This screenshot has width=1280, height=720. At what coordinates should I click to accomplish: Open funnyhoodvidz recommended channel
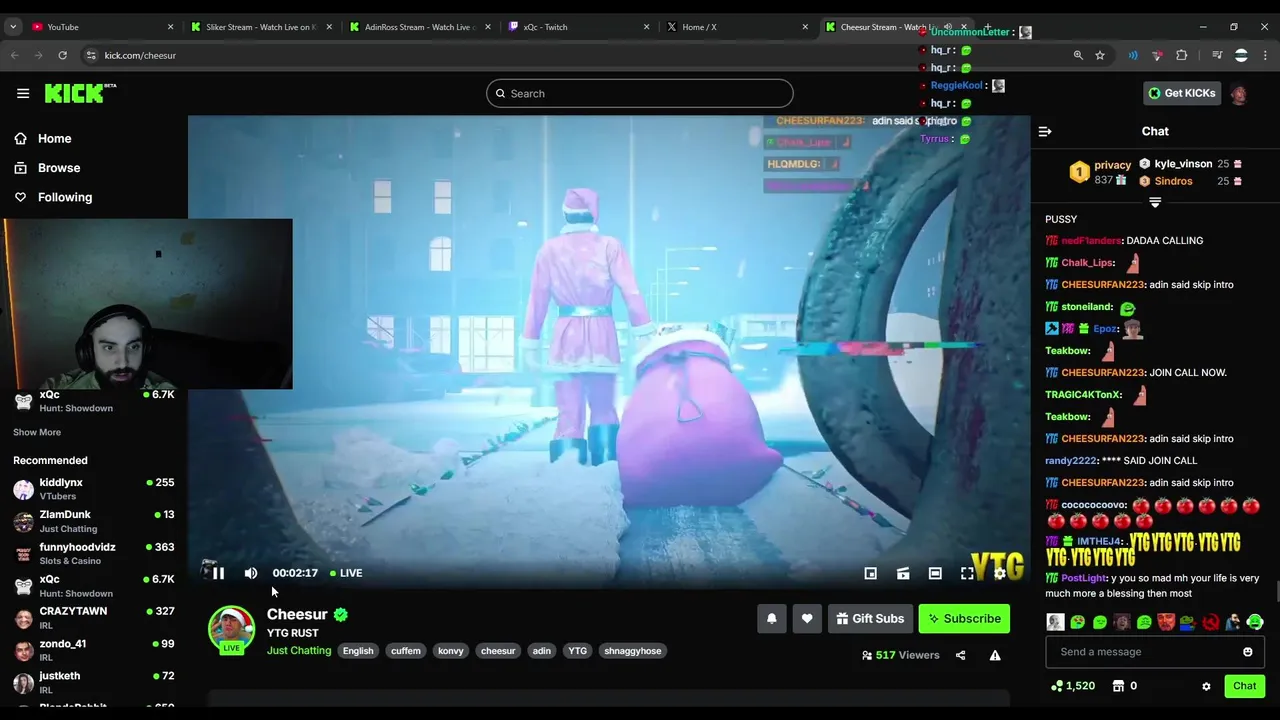tap(94, 553)
